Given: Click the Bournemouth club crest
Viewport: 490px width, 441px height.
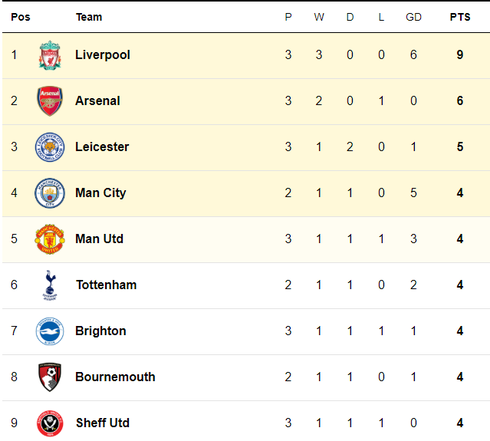Looking at the screenshot, I should pos(50,377).
